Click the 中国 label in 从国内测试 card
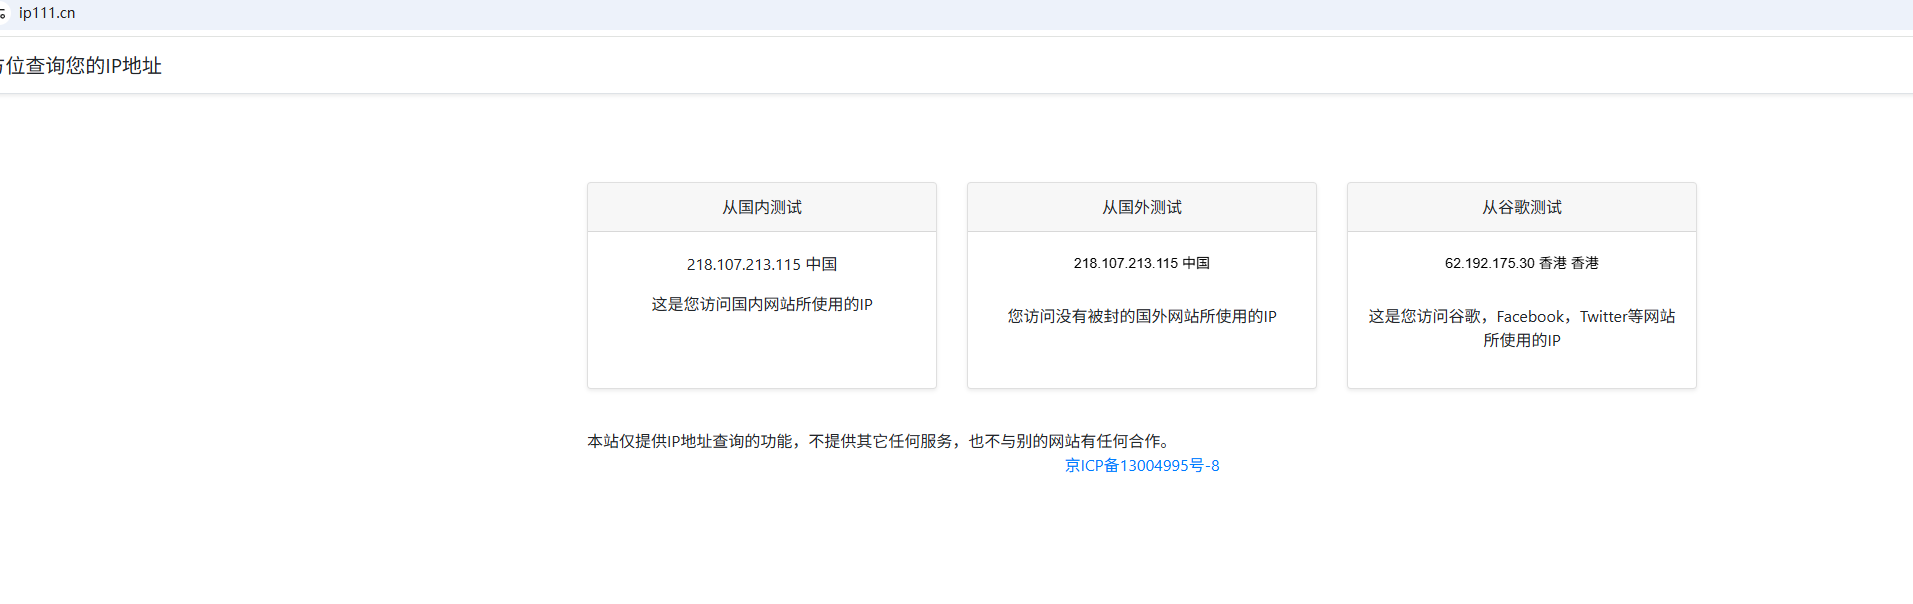This screenshot has width=1913, height=604. (821, 264)
